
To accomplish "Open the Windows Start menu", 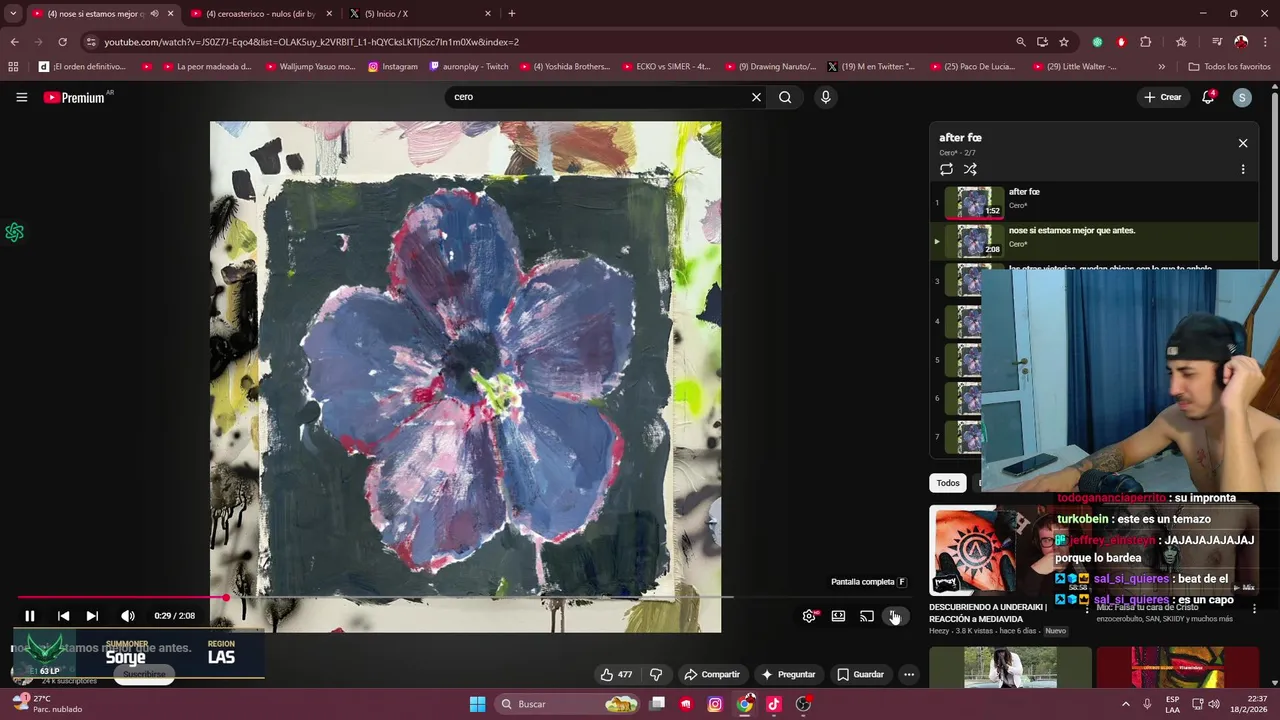I will coord(477,704).
